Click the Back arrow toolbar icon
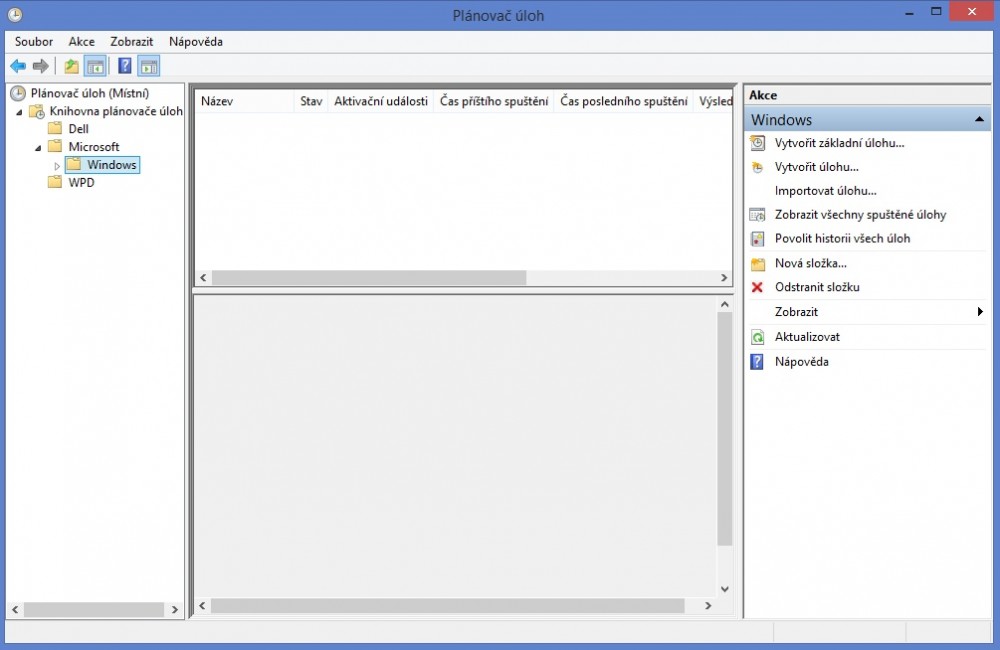Screen dimensions: 1000x650 pos(18,67)
